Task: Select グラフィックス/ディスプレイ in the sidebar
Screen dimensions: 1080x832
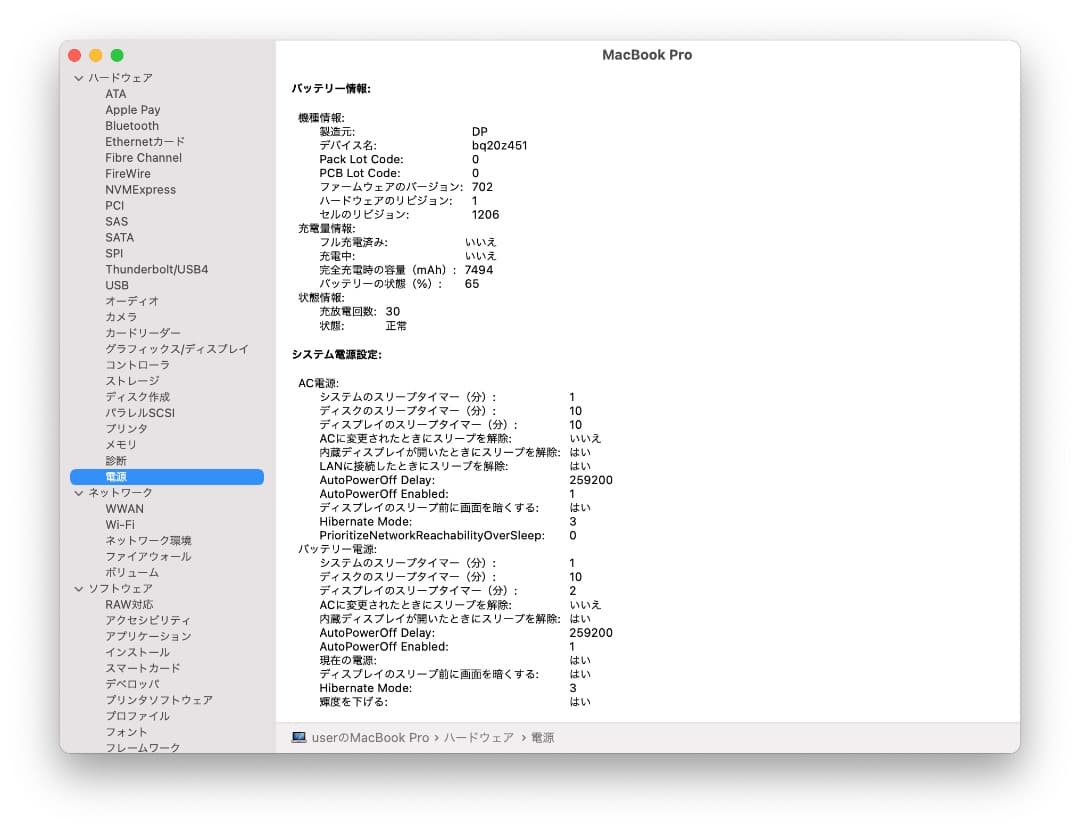Action: 176,349
